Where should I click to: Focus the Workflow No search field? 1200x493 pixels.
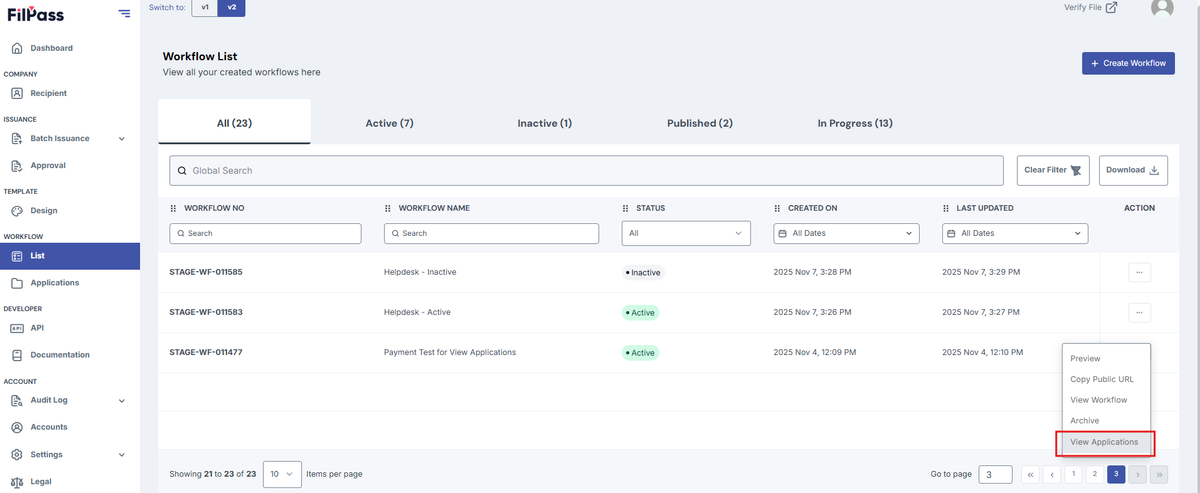click(x=265, y=233)
